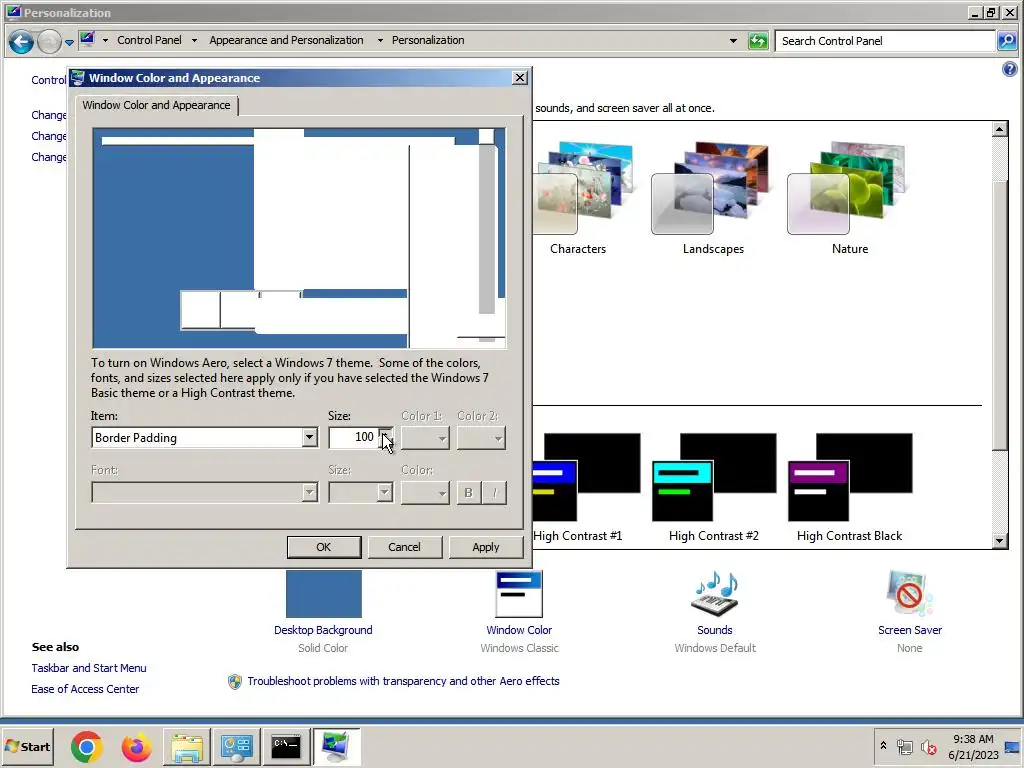Viewport: 1024px width, 768px height.
Task: Click the font Color swatch dropdown
Action: coord(424,492)
